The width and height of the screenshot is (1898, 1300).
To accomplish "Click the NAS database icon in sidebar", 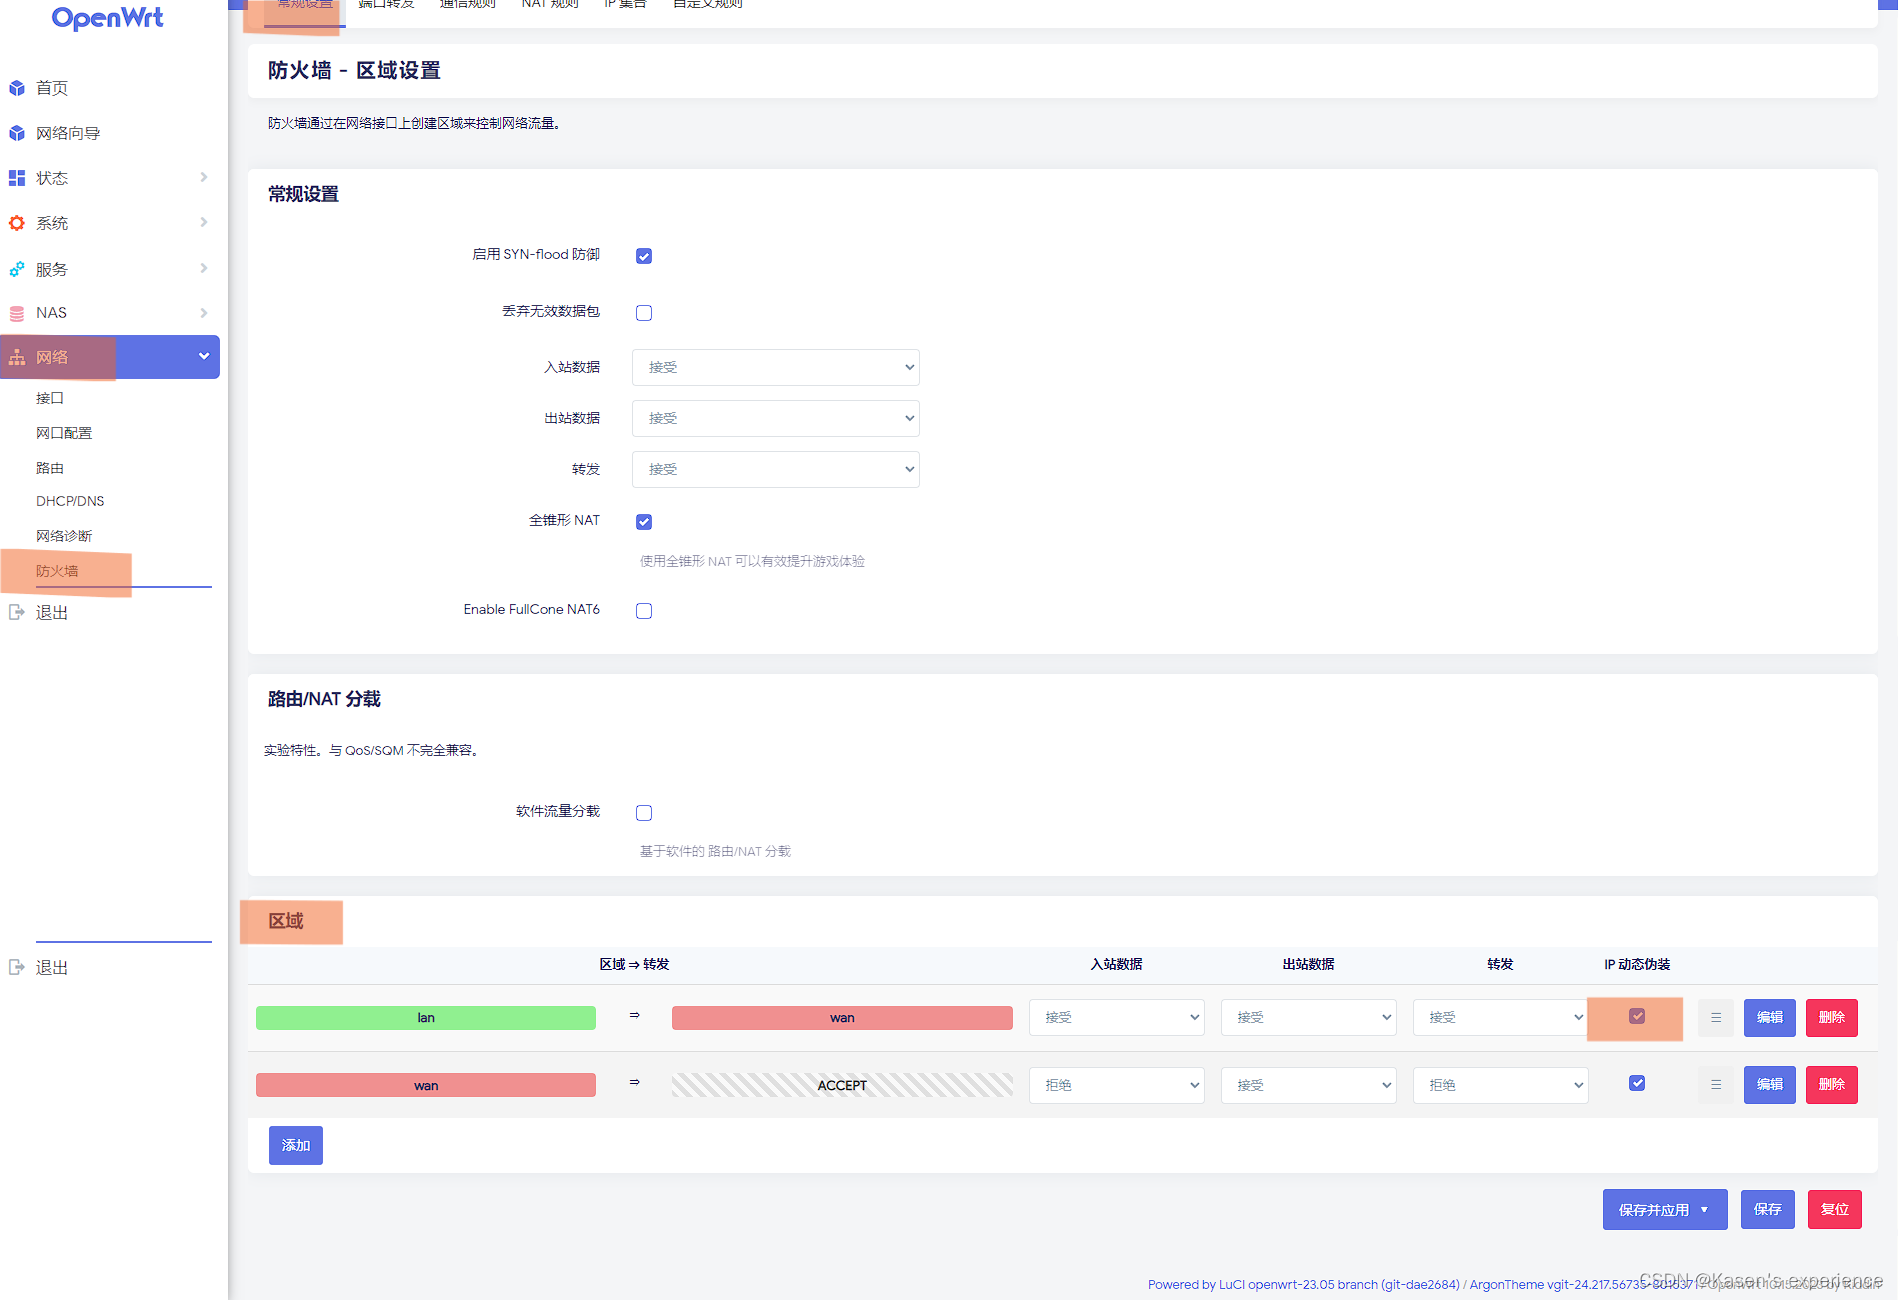I will point(17,313).
